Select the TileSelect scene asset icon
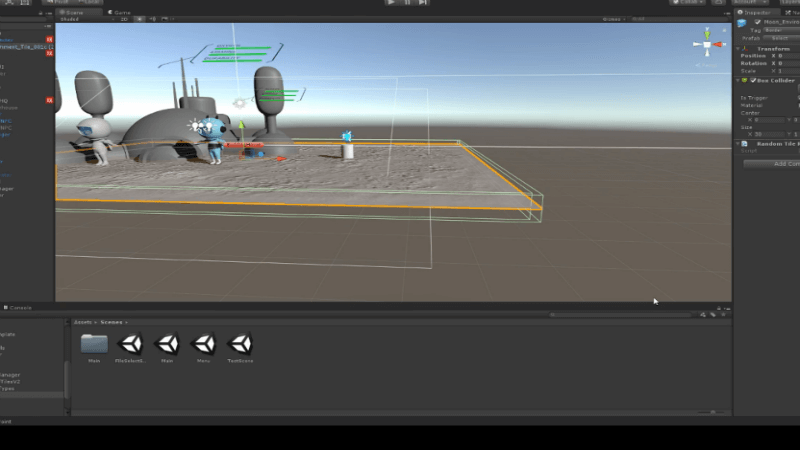 click(130, 344)
